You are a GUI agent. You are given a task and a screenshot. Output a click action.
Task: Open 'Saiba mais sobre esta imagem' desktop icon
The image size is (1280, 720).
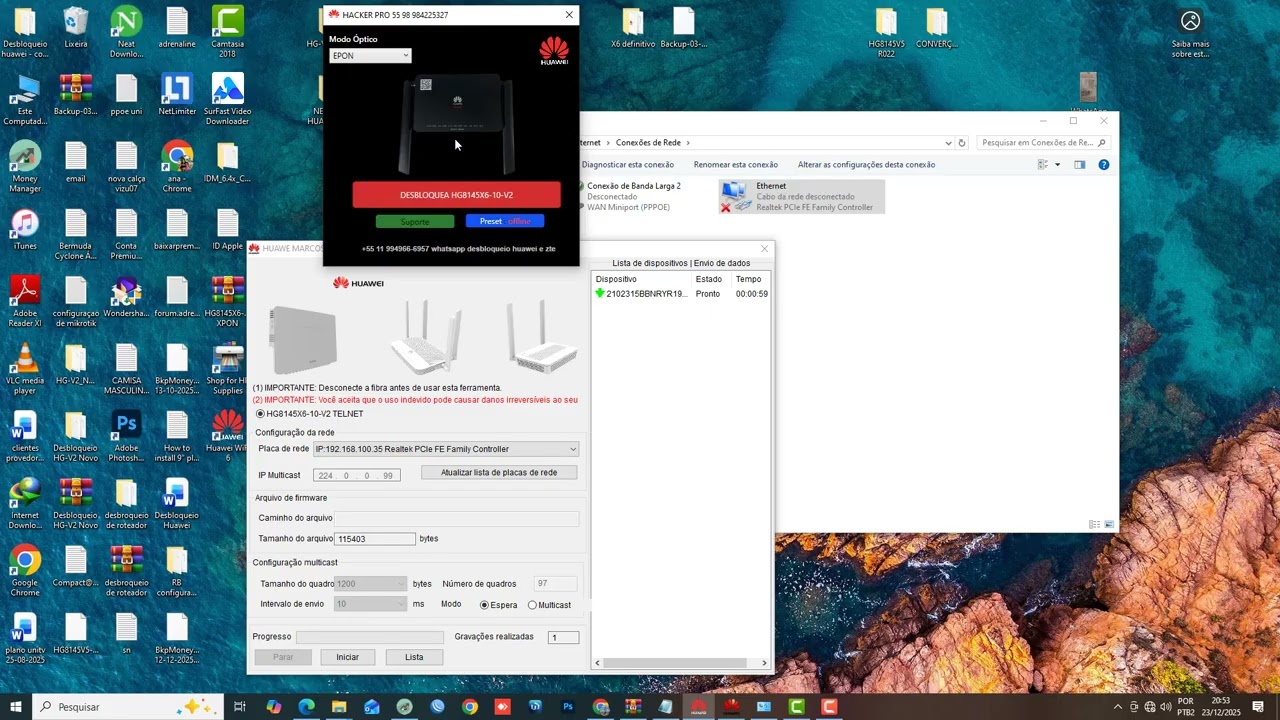coord(1190,33)
